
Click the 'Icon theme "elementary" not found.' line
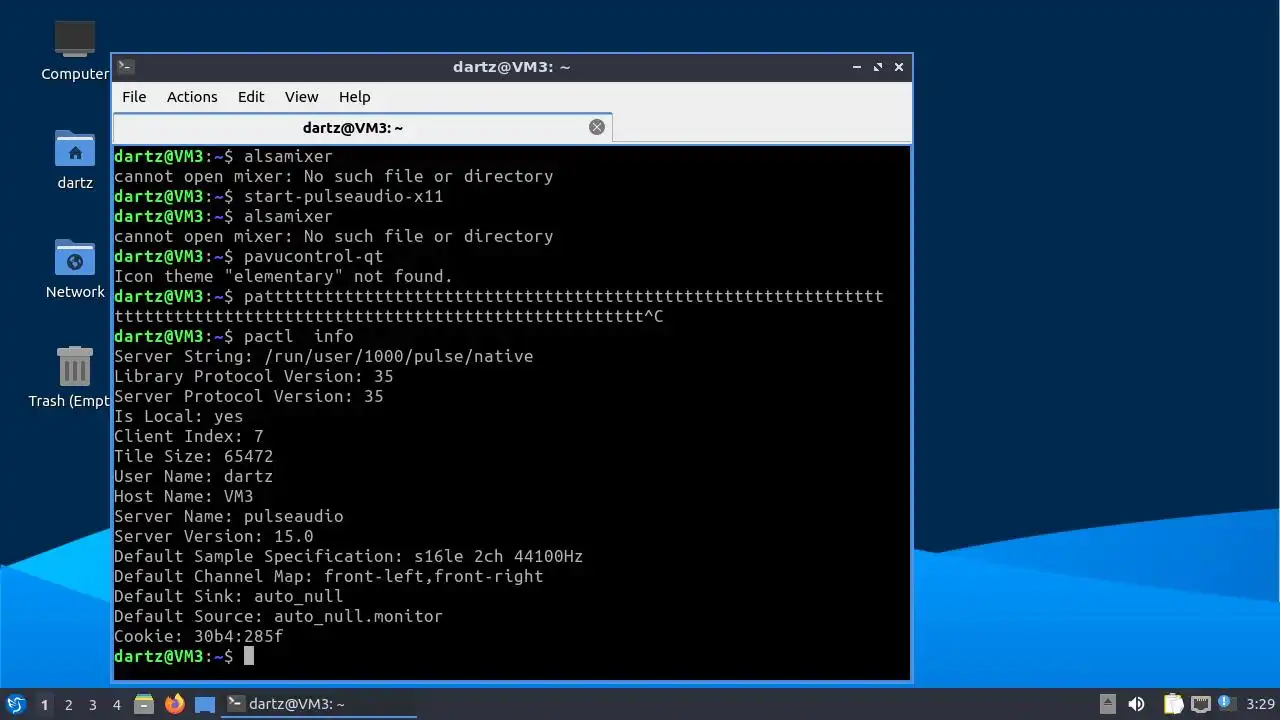(284, 276)
